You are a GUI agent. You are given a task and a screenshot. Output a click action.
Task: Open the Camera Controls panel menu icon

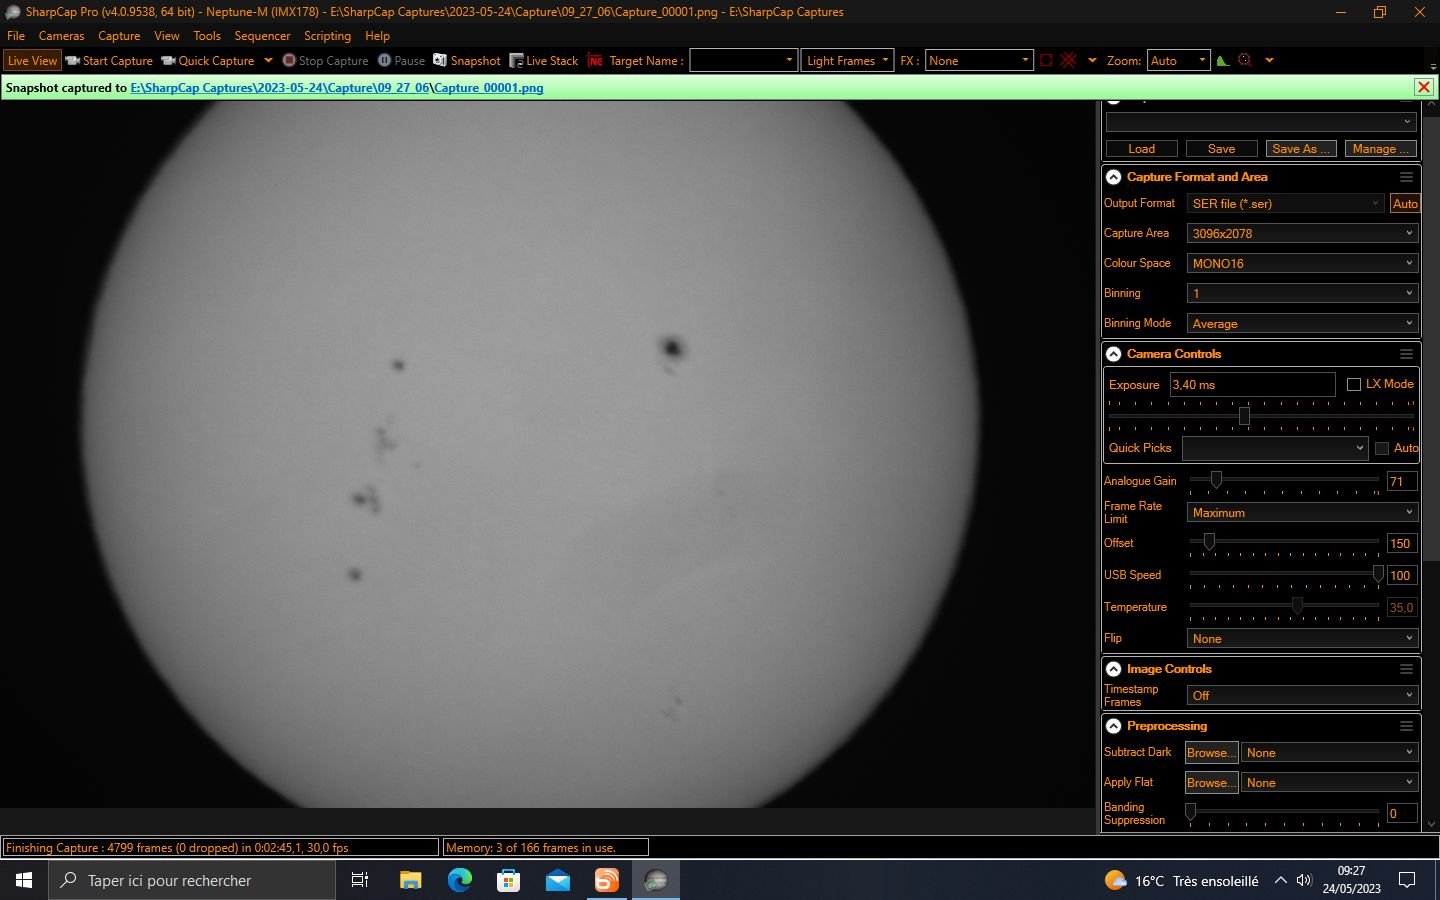(x=1406, y=354)
